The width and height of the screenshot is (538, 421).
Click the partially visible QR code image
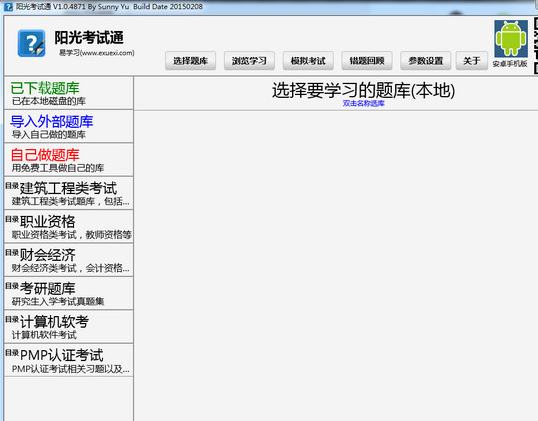(536, 46)
